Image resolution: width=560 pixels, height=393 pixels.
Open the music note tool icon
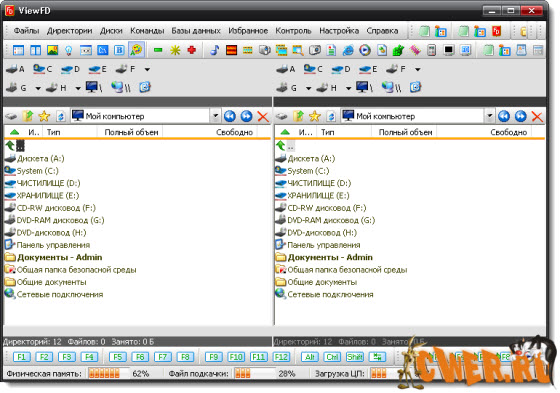[214, 50]
